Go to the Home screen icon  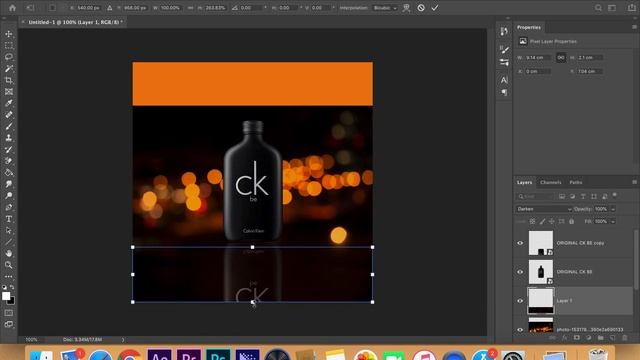12,7
